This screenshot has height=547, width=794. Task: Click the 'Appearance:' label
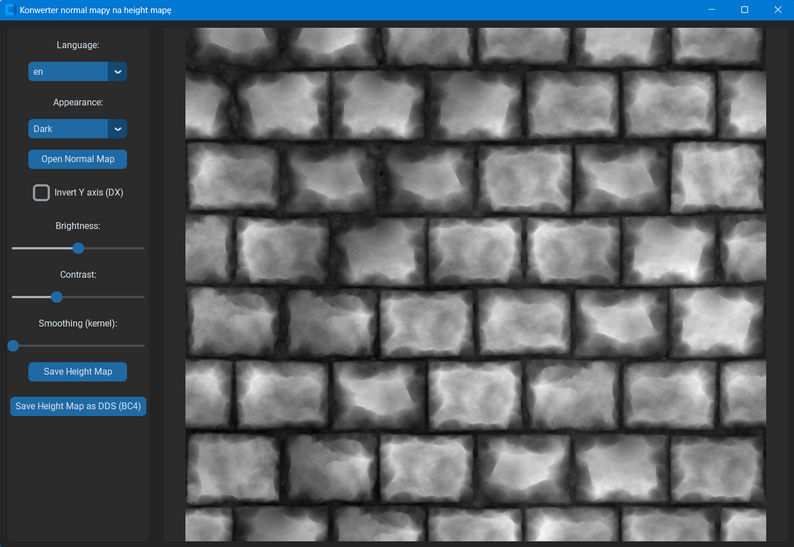[x=78, y=102]
